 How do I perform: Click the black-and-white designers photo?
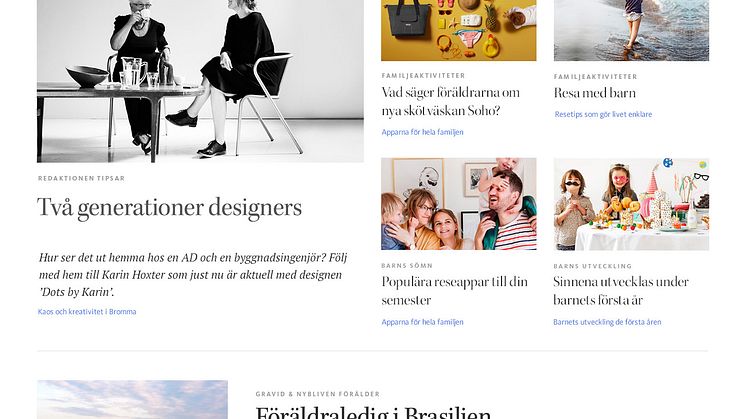tap(200, 81)
